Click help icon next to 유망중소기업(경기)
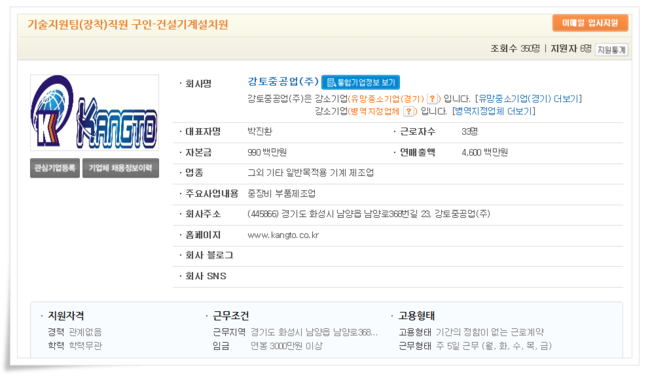 [432, 99]
